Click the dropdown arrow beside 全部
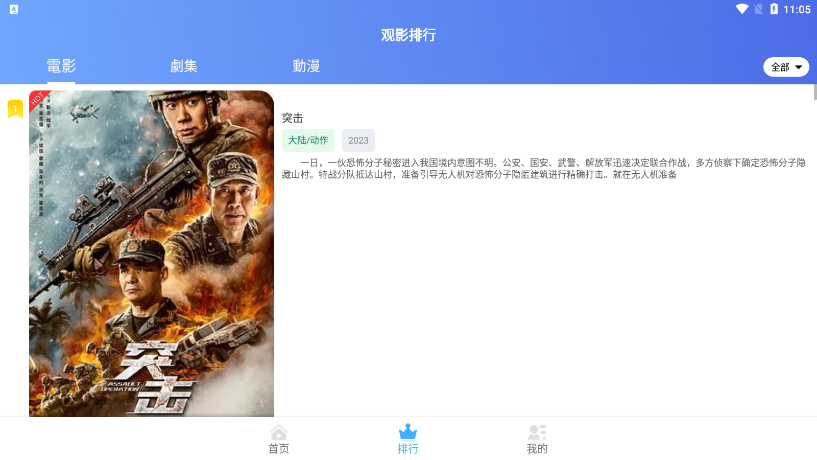 pos(798,67)
